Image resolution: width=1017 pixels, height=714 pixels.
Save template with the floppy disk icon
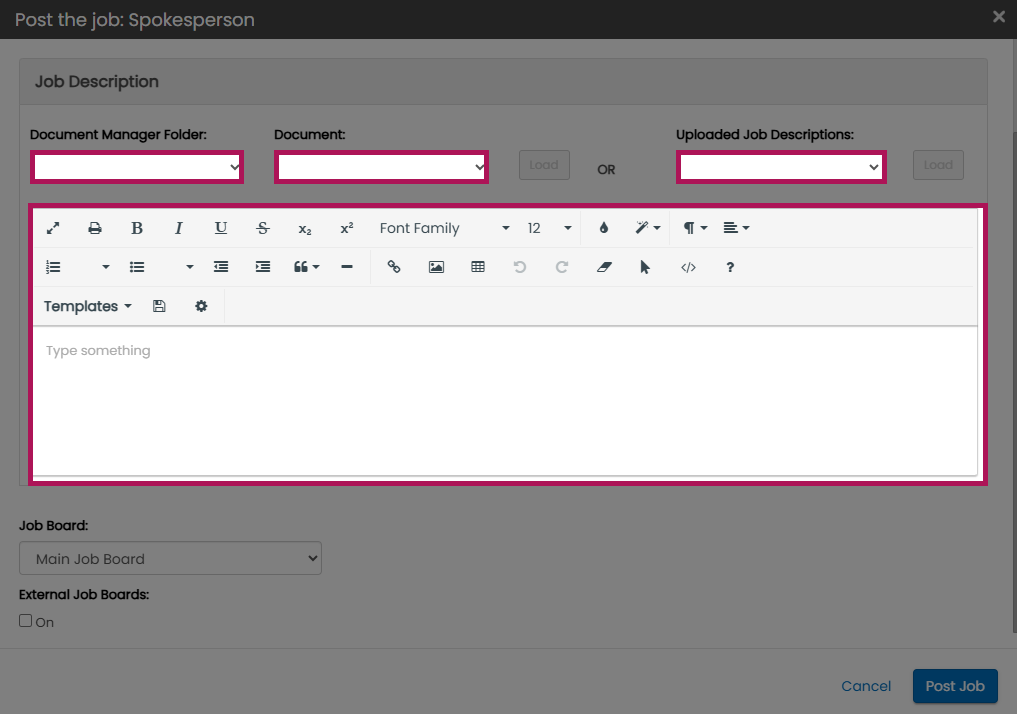[159, 306]
